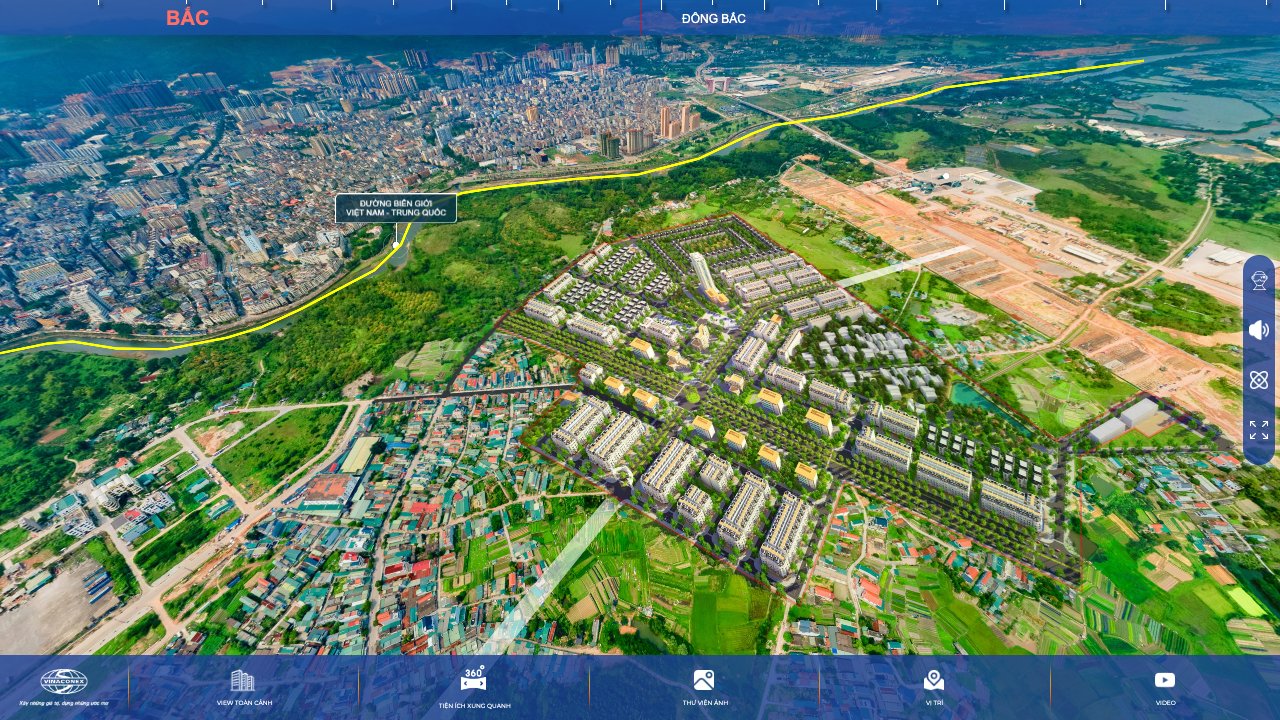The width and height of the screenshot is (1280, 720).
Task: Open the View Toàn Cảnh panorama tab
Action: tap(244, 688)
